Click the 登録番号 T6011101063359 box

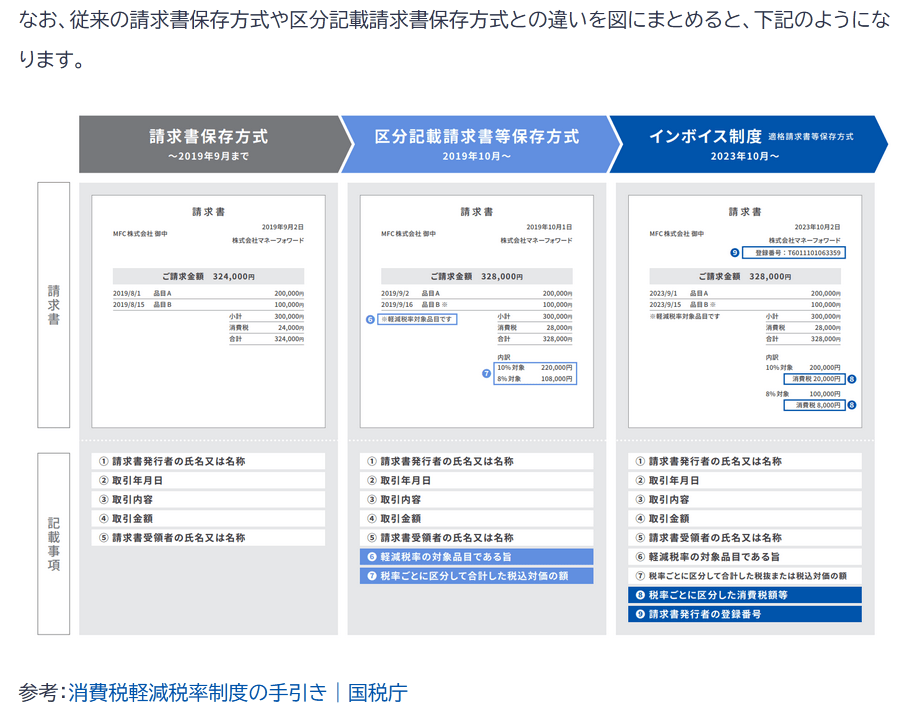point(794,253)
